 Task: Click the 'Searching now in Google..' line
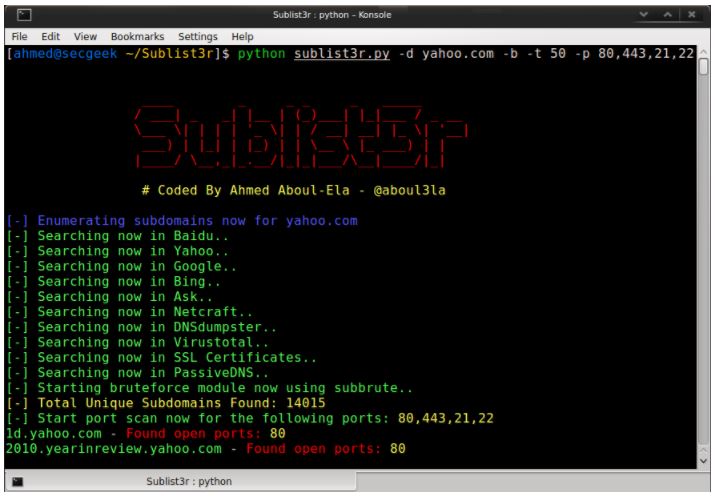121,266
